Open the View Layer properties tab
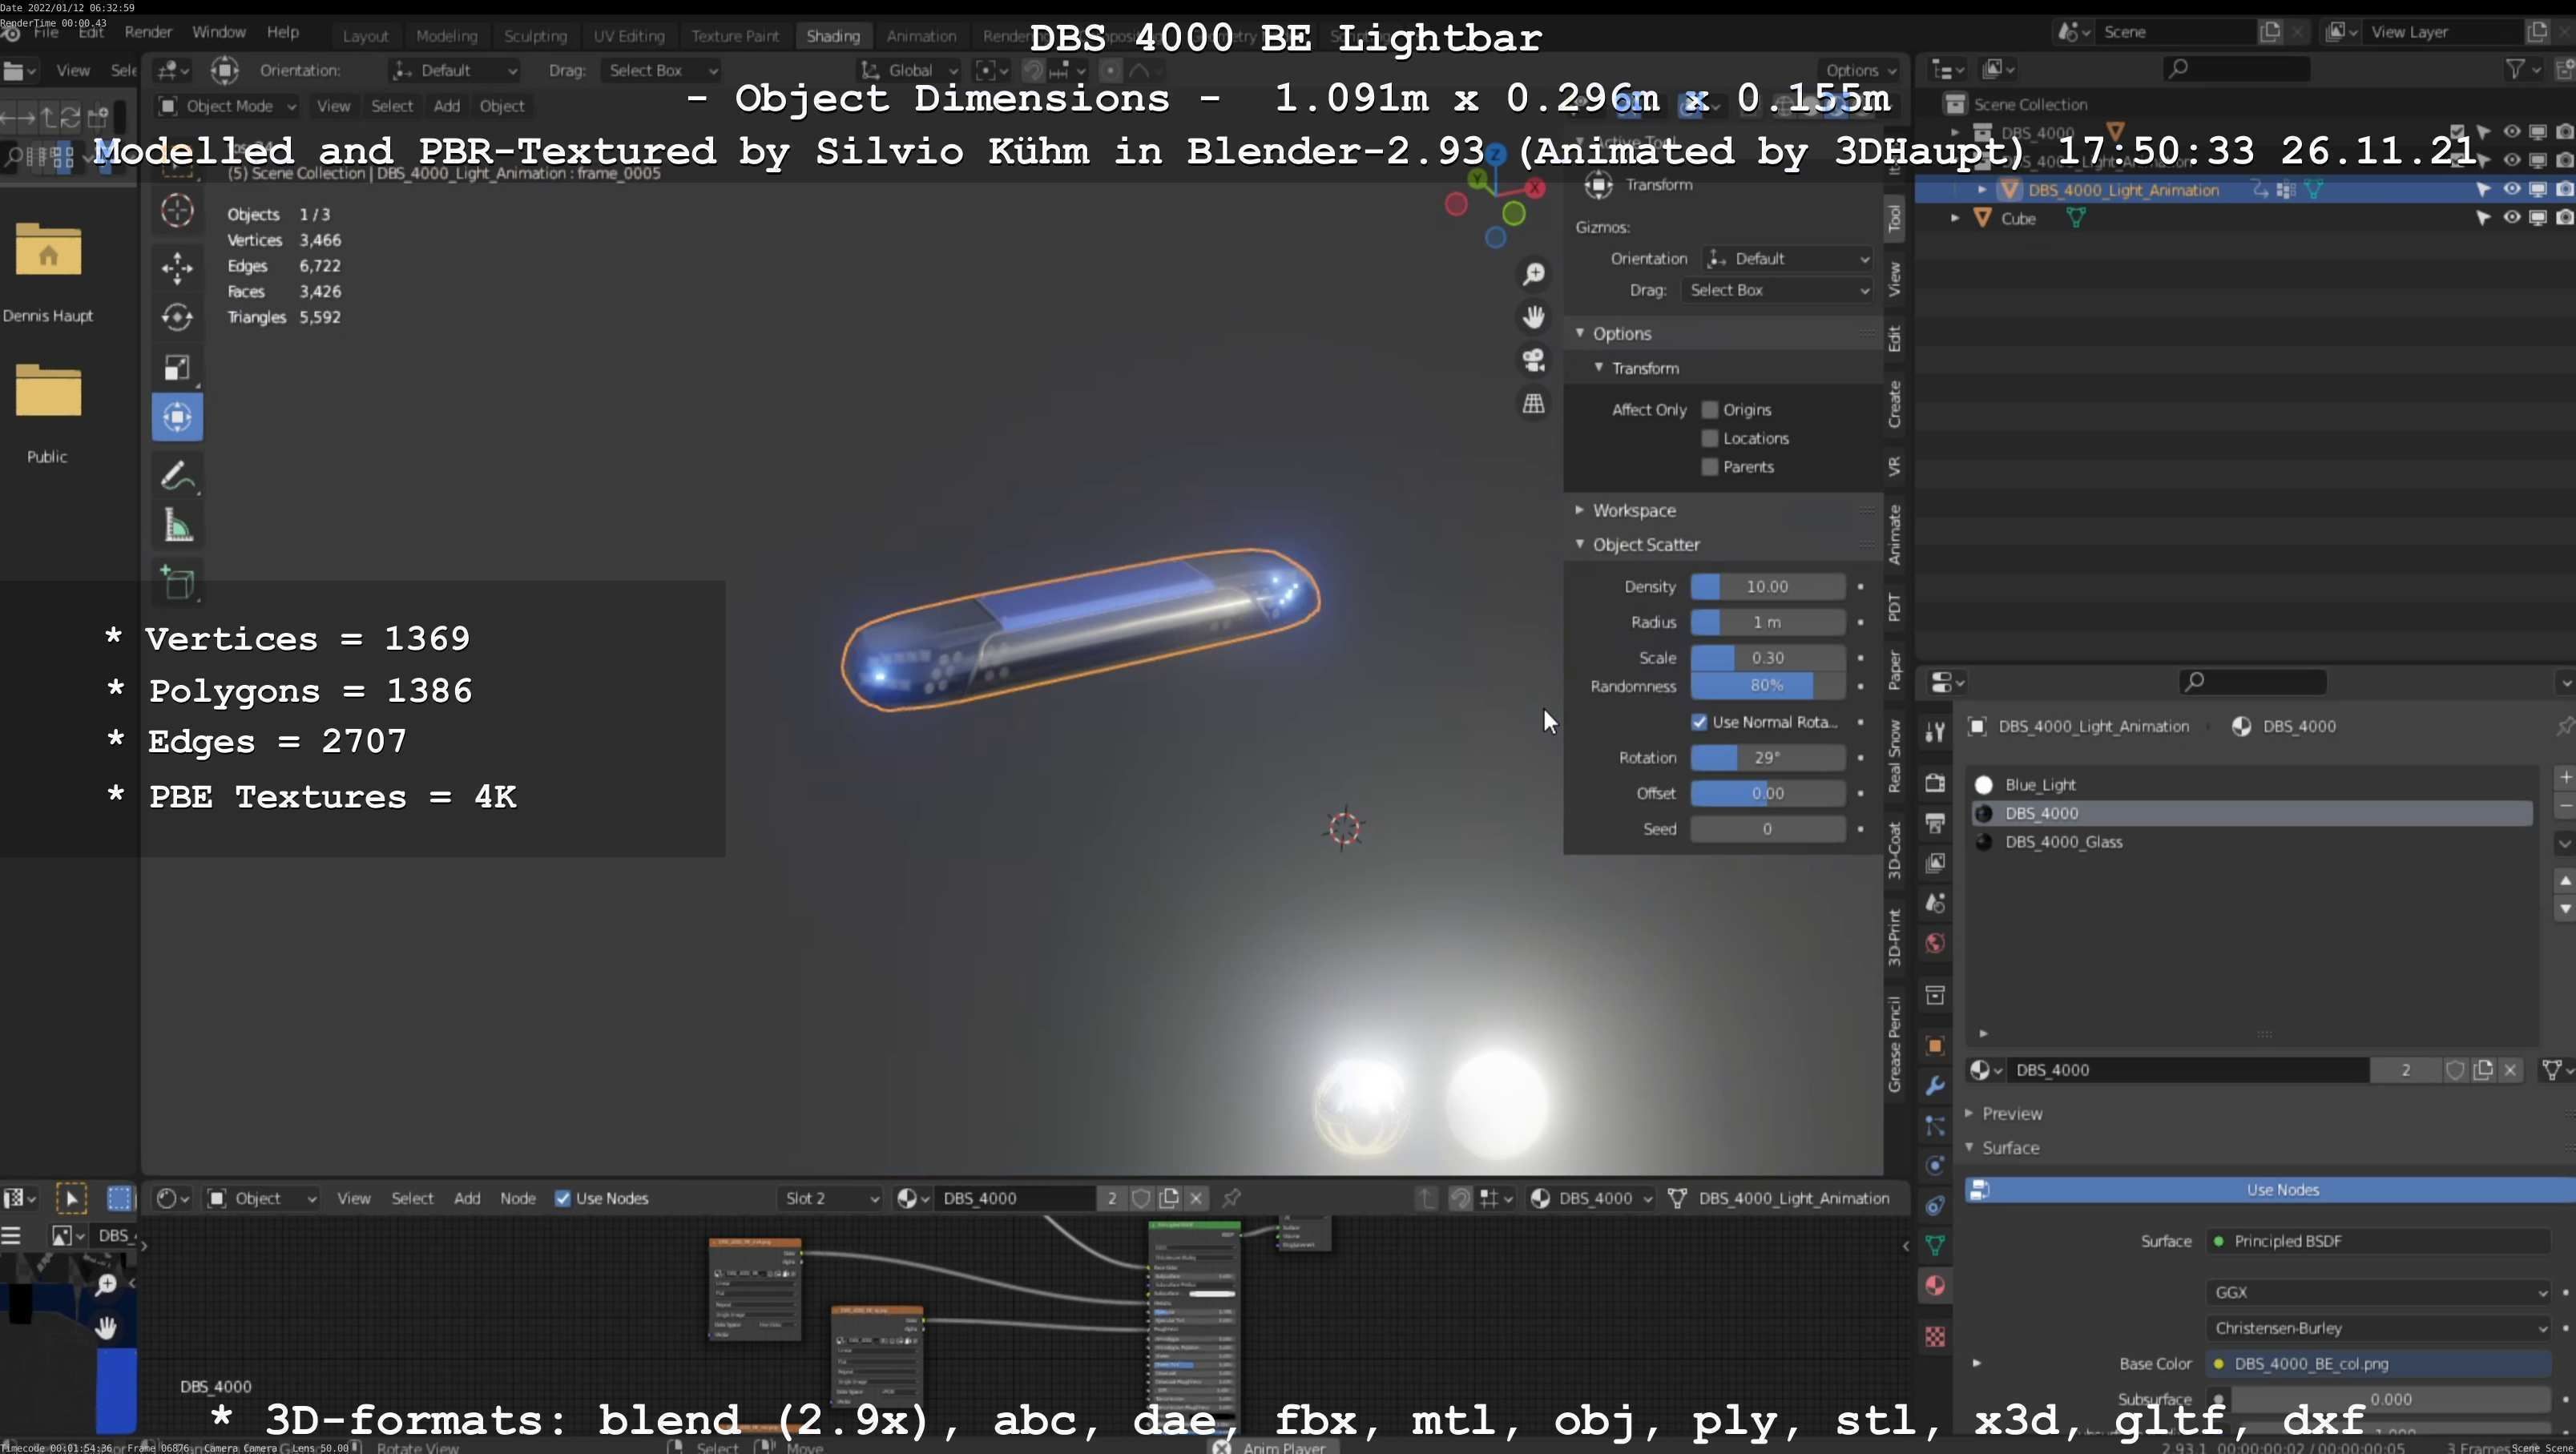Screen dimensions: 2576x1454 pyautogui.click(x=1935, y=863)
